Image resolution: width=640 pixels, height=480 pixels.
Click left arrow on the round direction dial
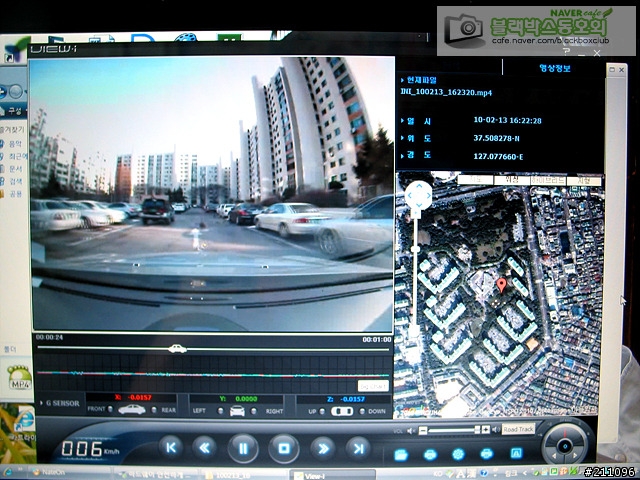[554, 455]
